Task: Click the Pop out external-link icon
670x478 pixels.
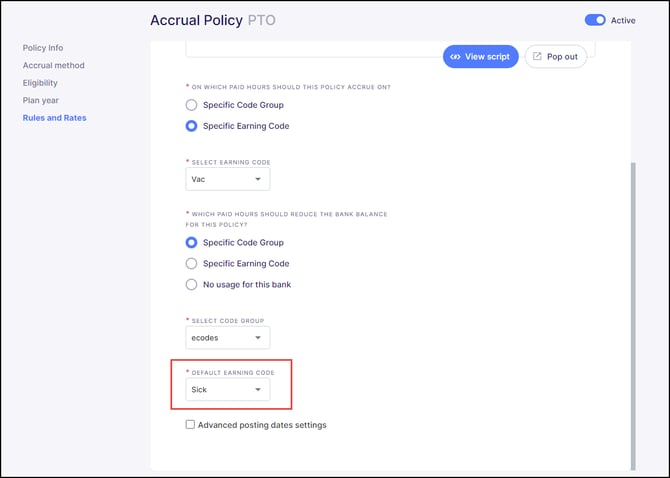Action: click(537, 56)
